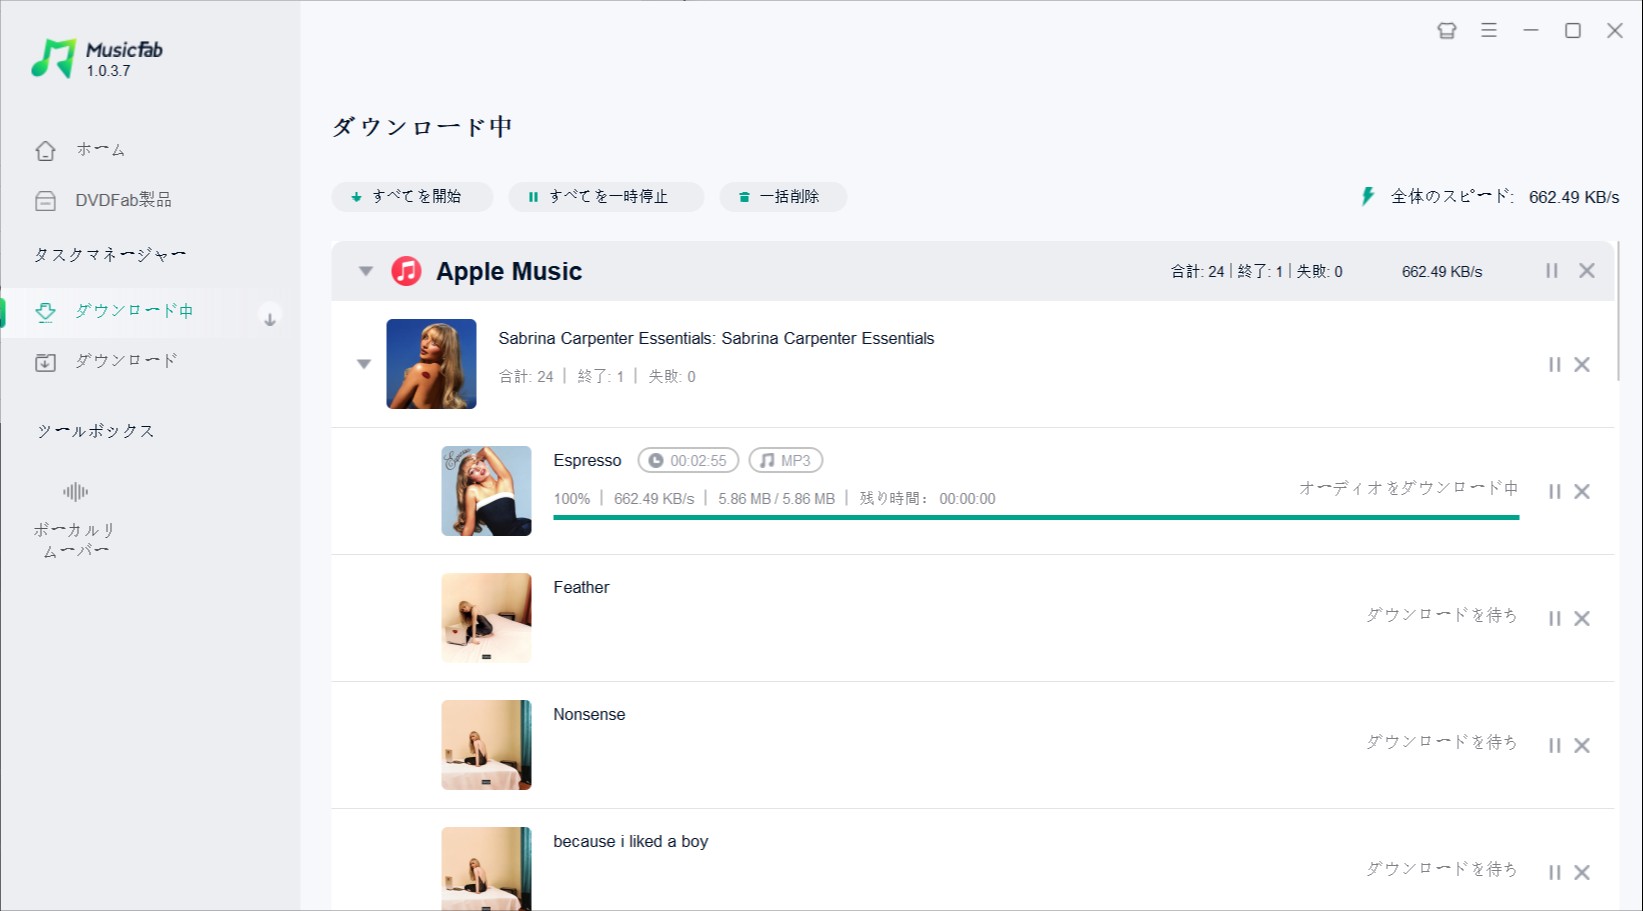Open the ホーム home page
This screenshot has height=911, width=1643.
click(x=80, y=150)
